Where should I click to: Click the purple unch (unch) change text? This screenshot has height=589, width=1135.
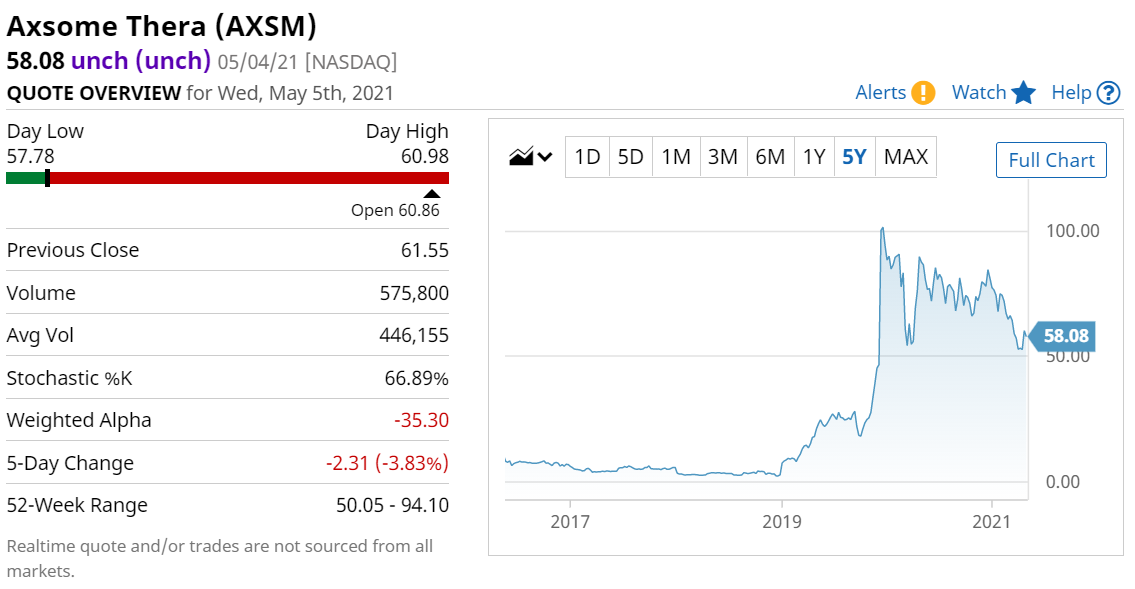pos(140,61)
